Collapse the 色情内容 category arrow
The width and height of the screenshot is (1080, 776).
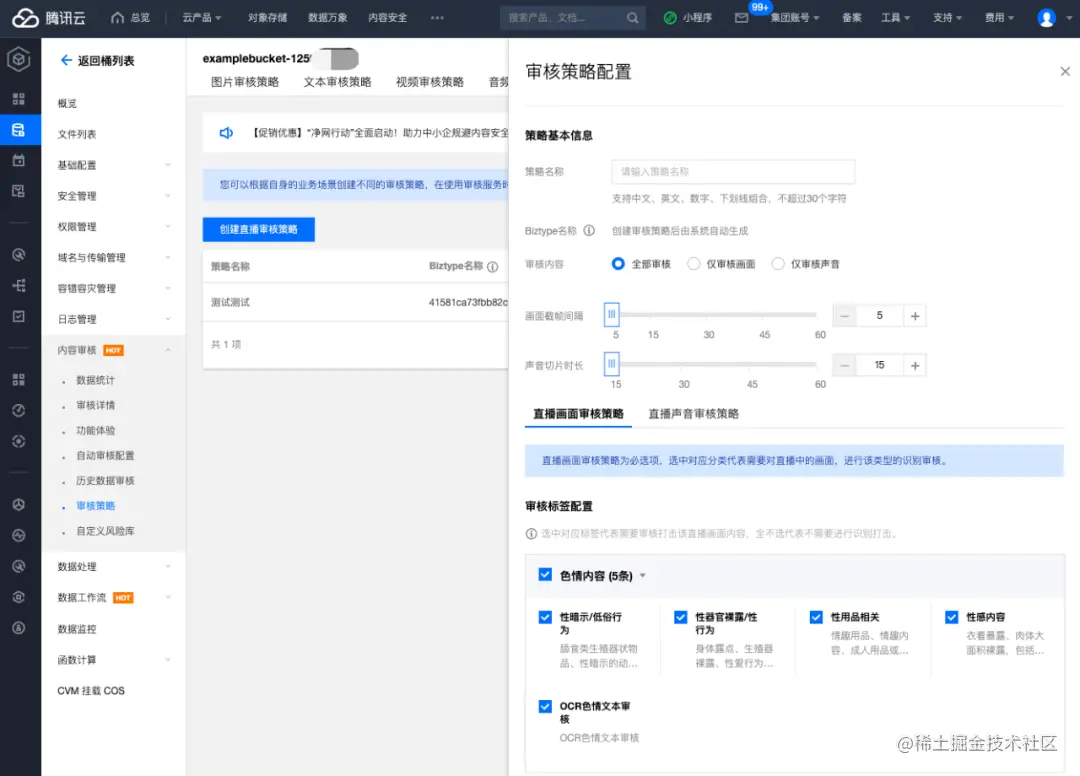click(643, 576)
